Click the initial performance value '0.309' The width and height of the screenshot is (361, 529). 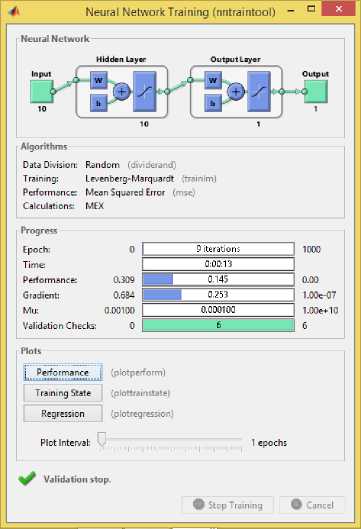click(124, 280)
